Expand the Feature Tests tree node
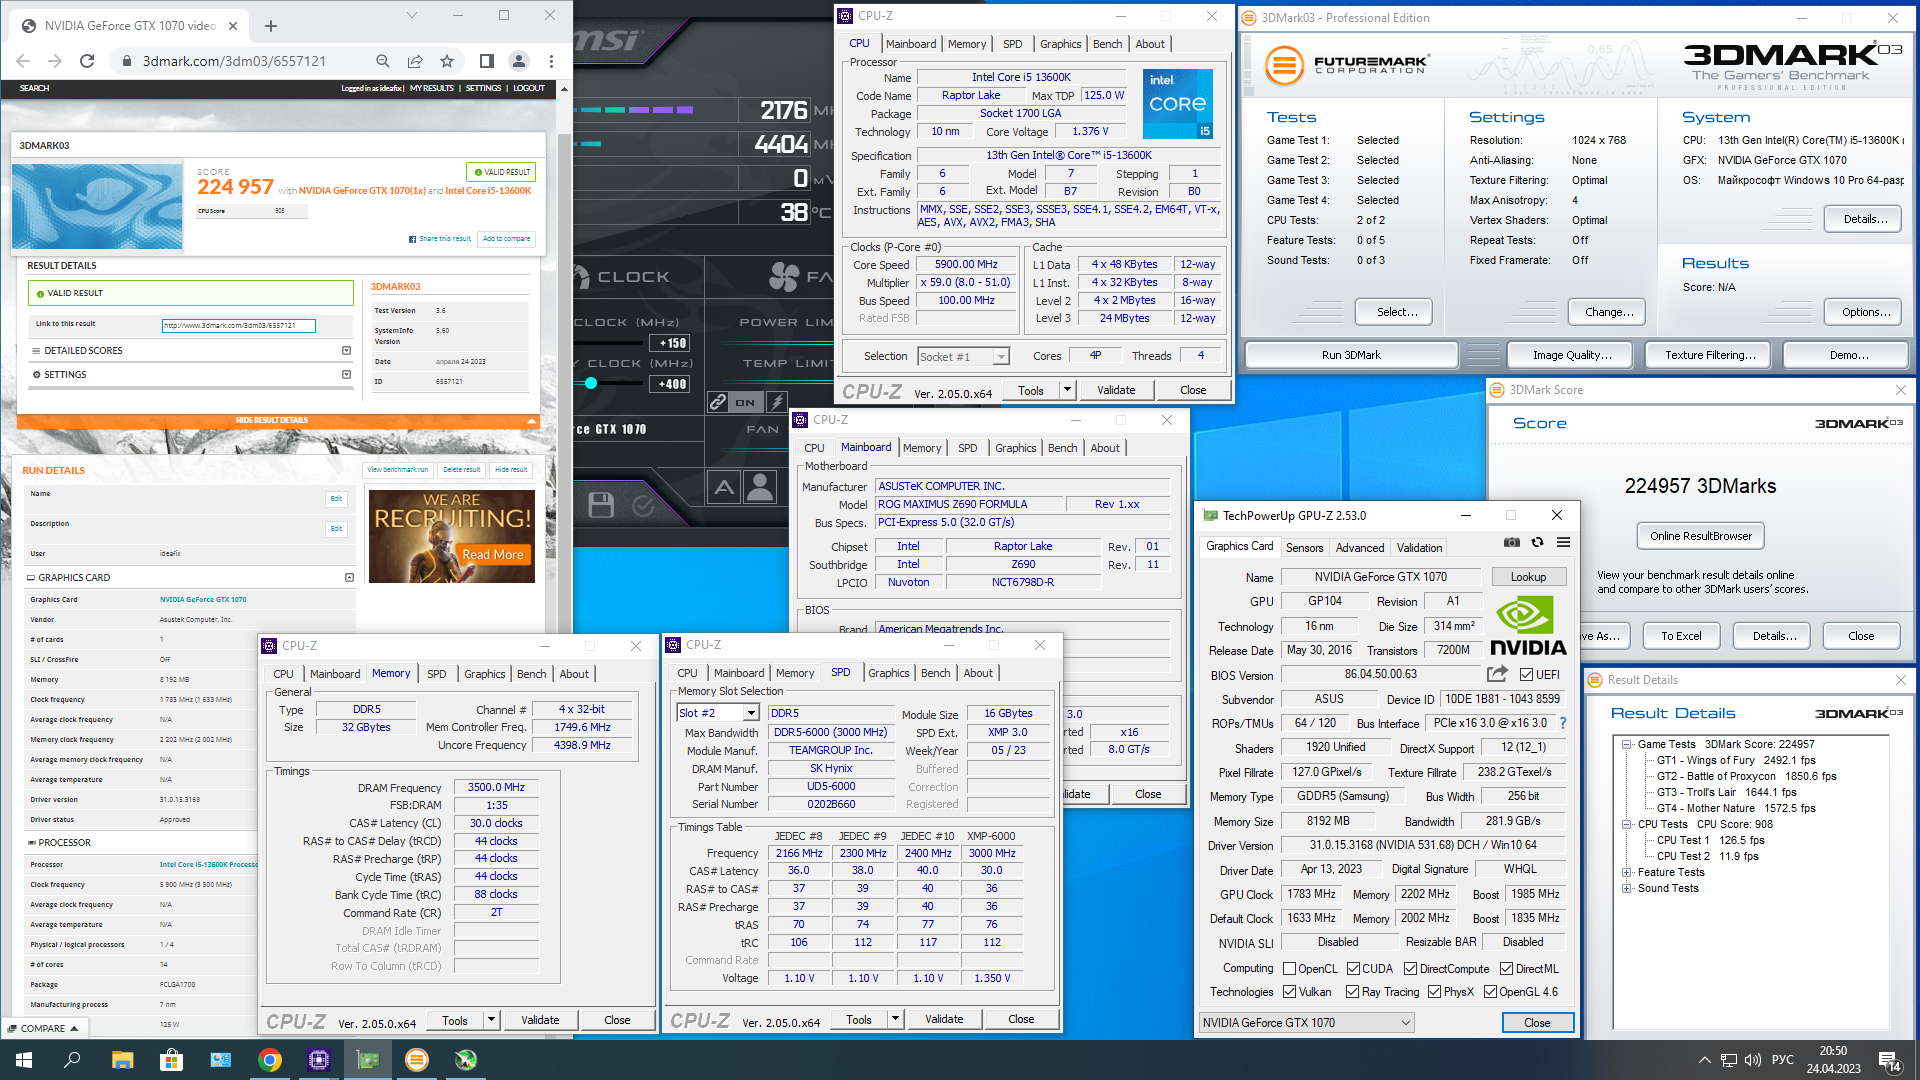This screenshot has width=1920, height=1080. coord(1627,872)
